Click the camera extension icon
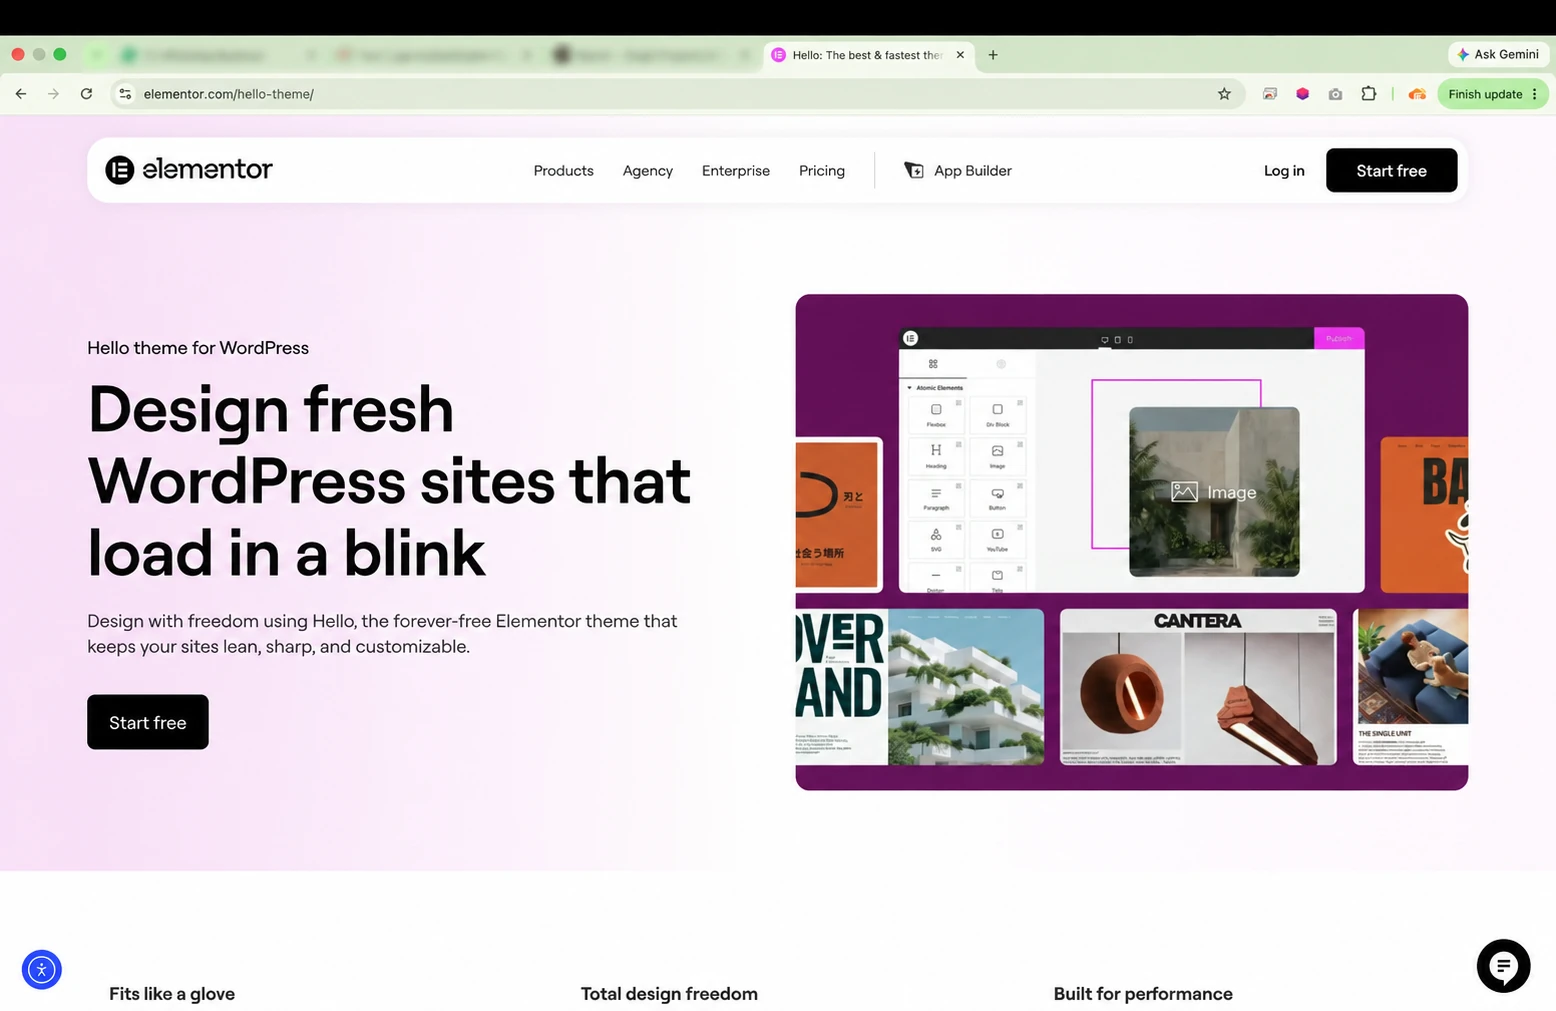 (1335, 94)
